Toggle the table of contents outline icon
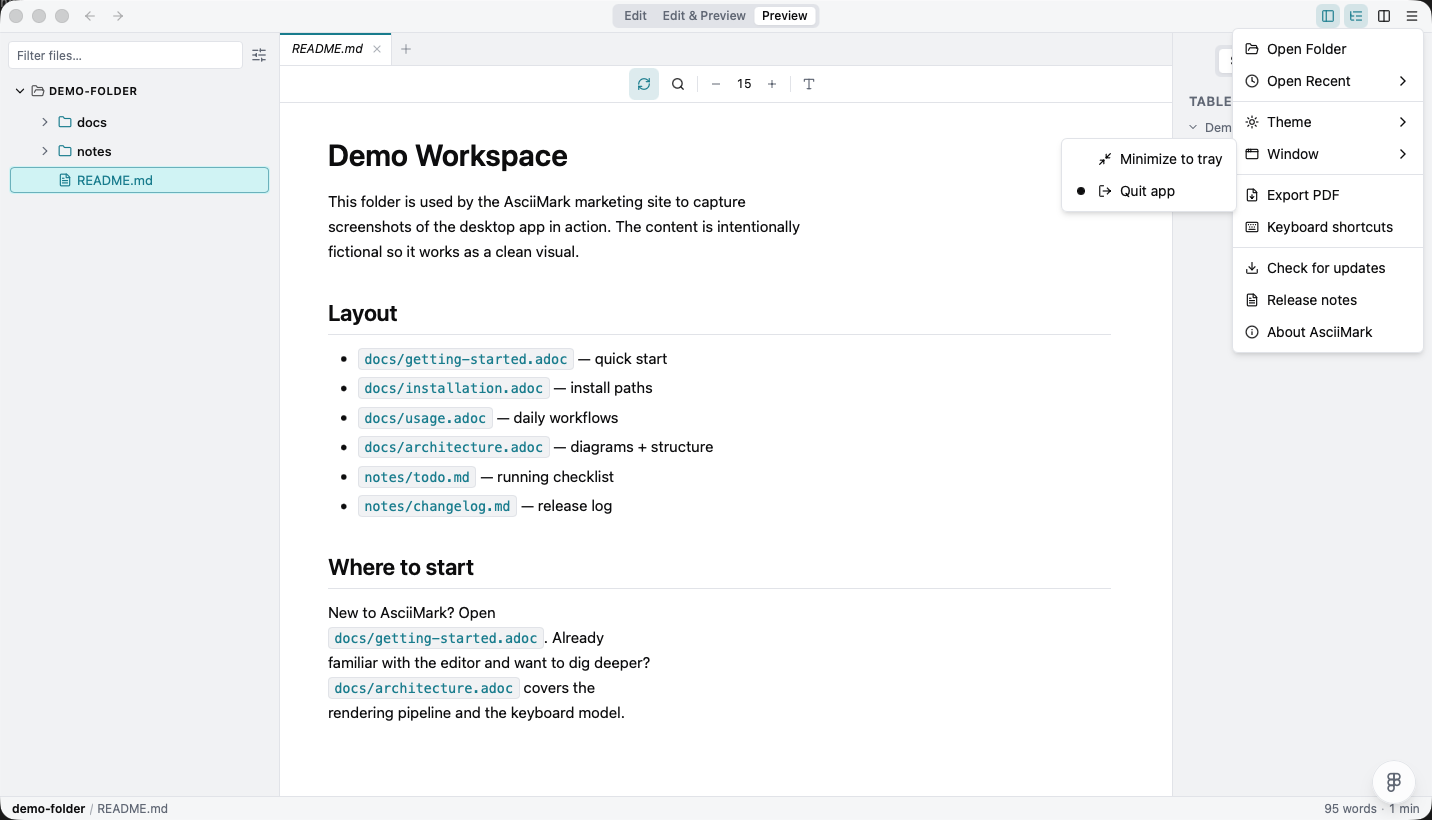 tap(1356, 16)
